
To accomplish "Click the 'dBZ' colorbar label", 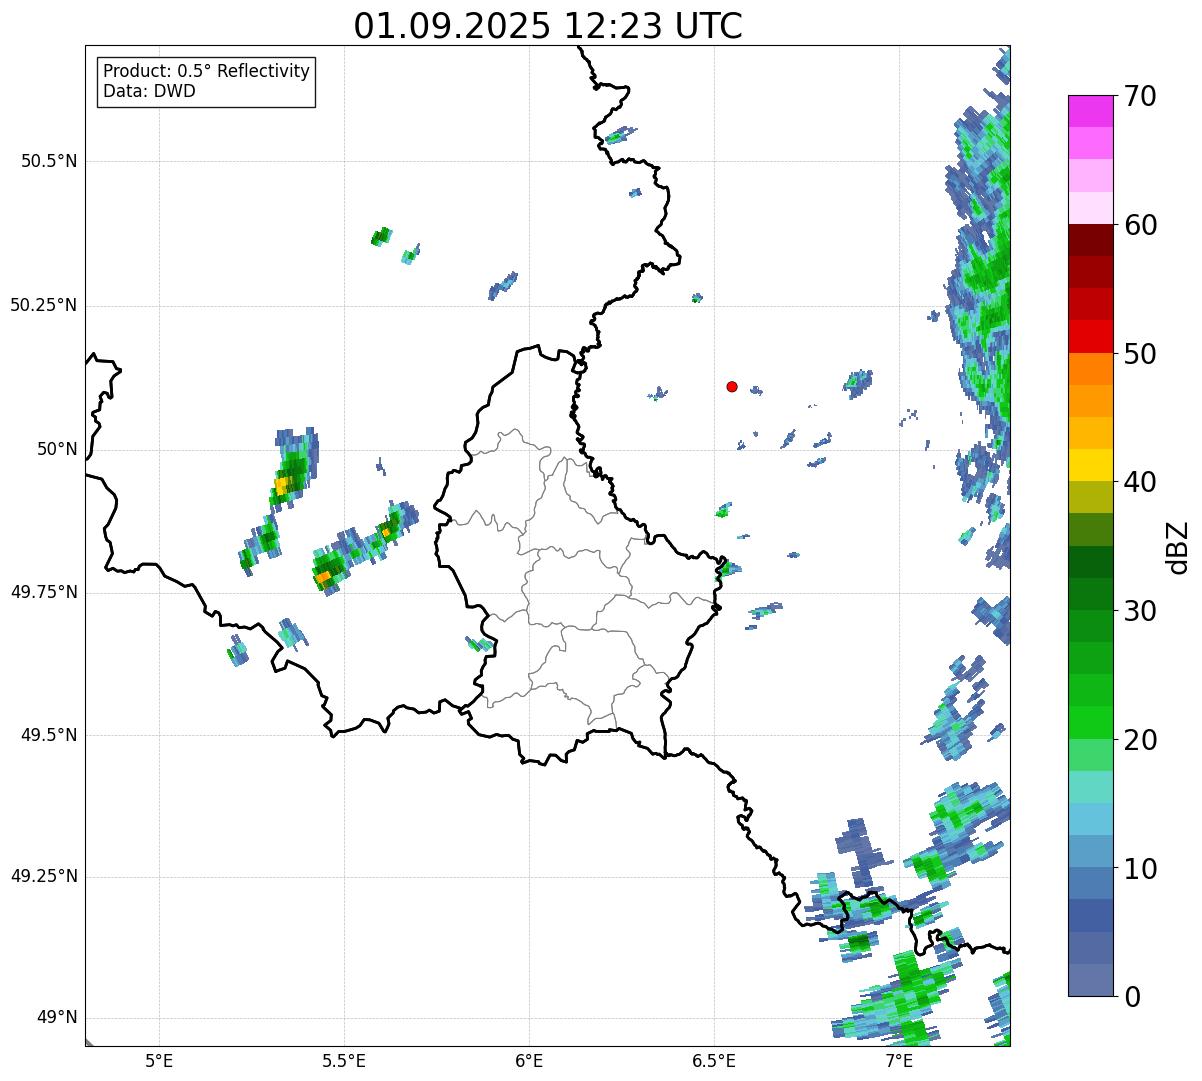I will [x=1178, y=547].
